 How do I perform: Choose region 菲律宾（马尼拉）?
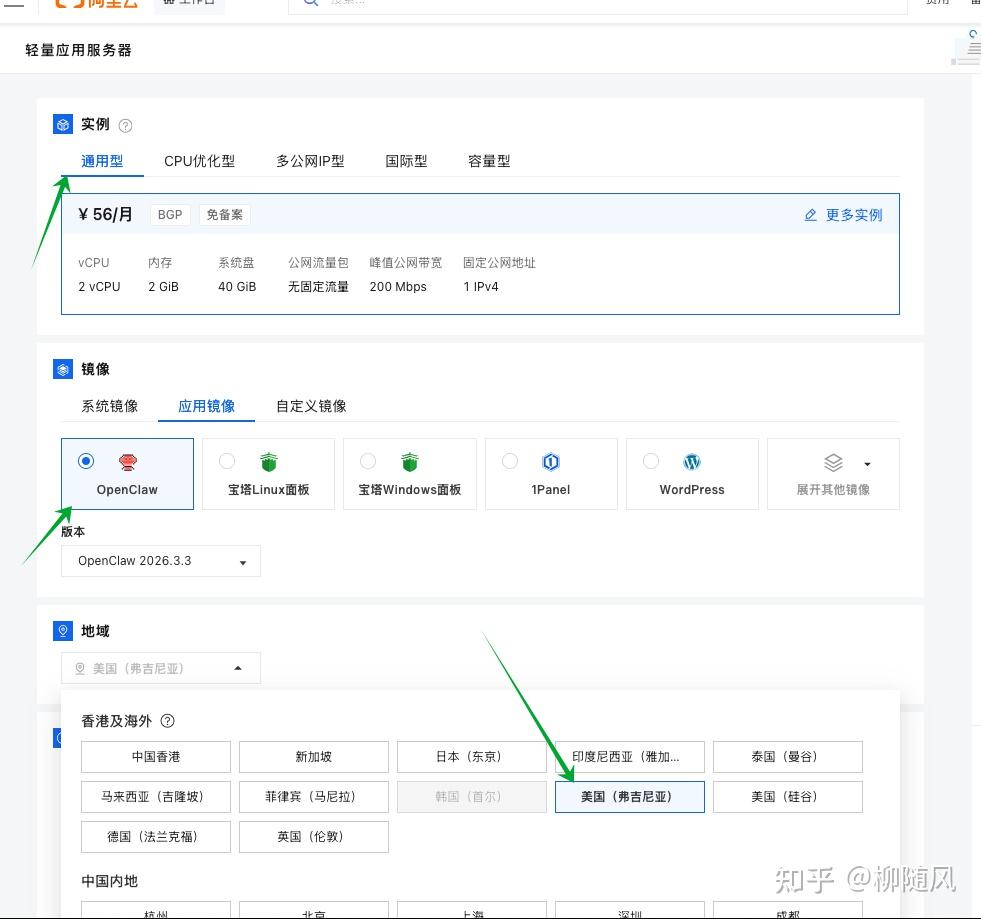tap(313, 797)
